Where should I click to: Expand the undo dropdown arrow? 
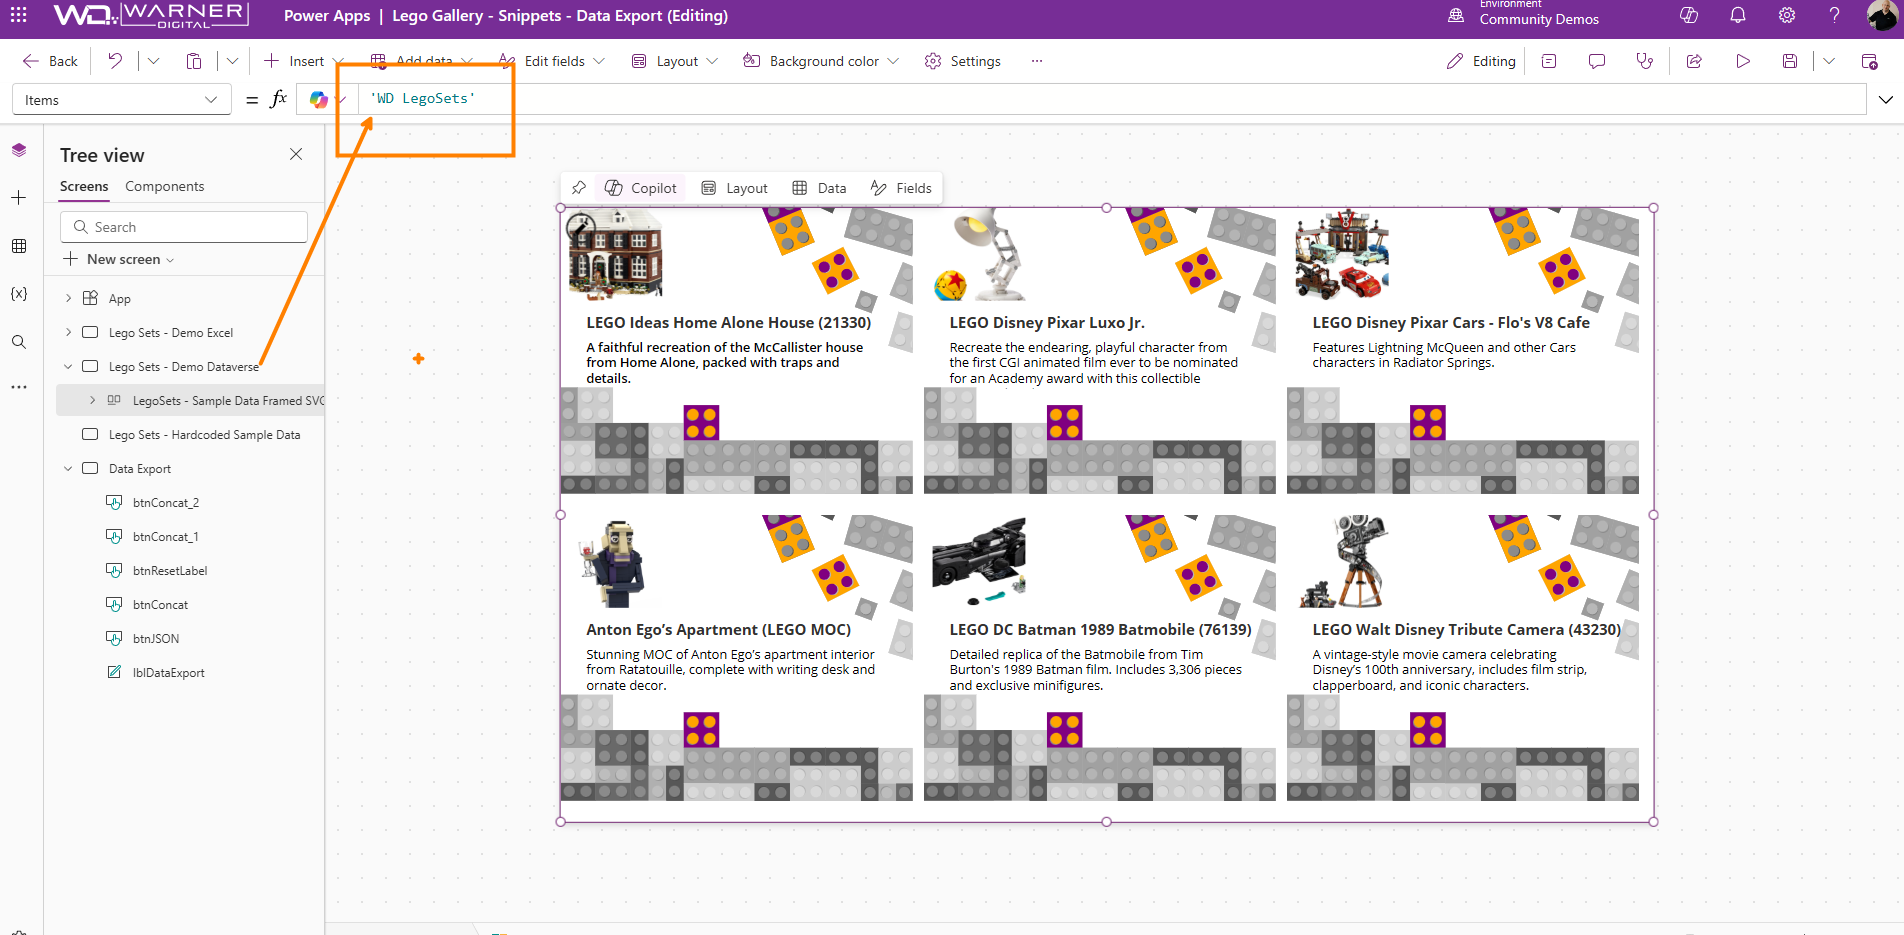[153, 61]
